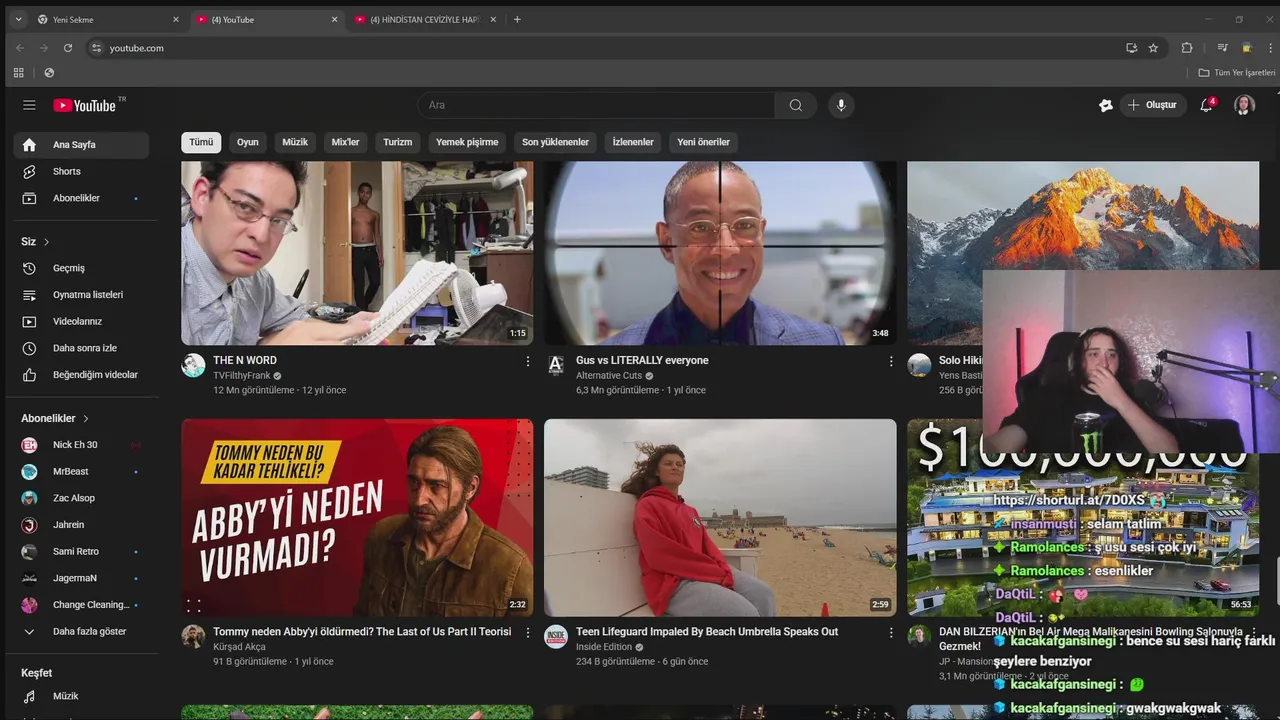The width and height of the screenshot is (1280, 720).
Task: Open Müzik under Keşfet
Action: pyautogui.click(x=81, y=696)
